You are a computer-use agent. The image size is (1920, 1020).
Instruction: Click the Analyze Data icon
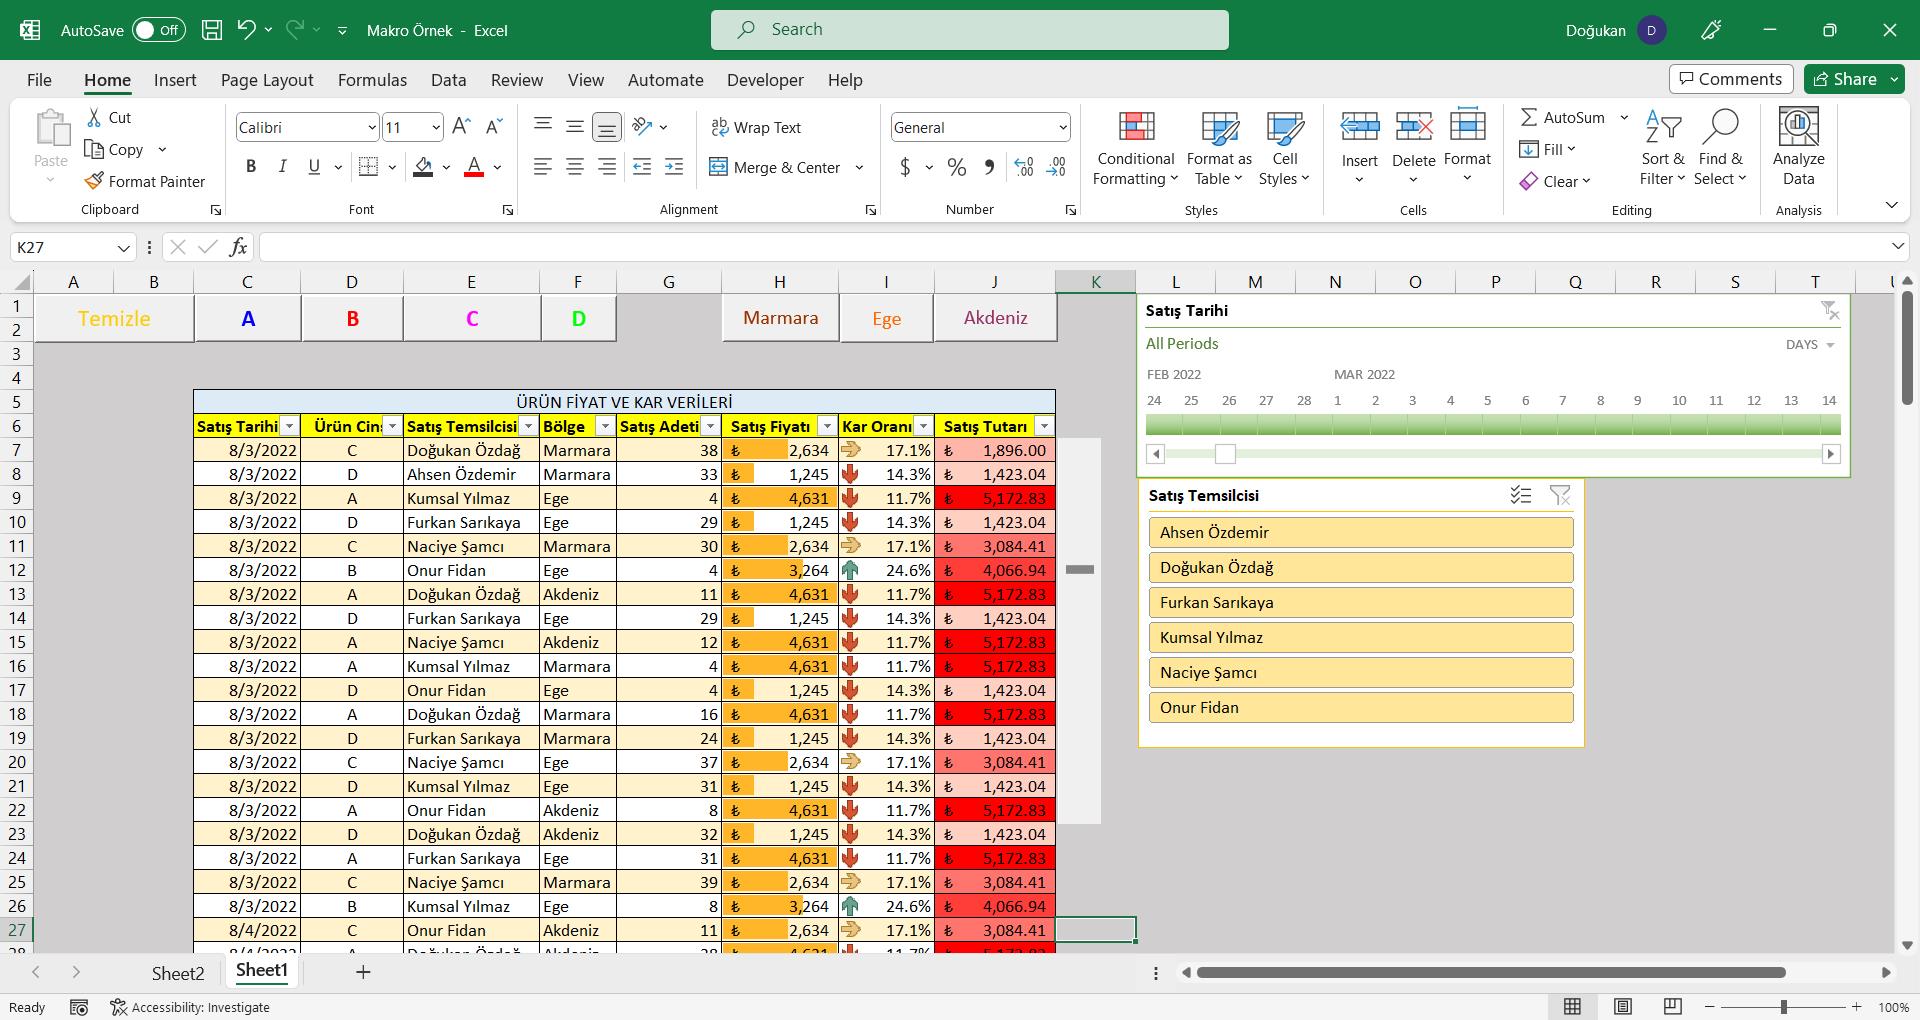tap(1797, 148)
